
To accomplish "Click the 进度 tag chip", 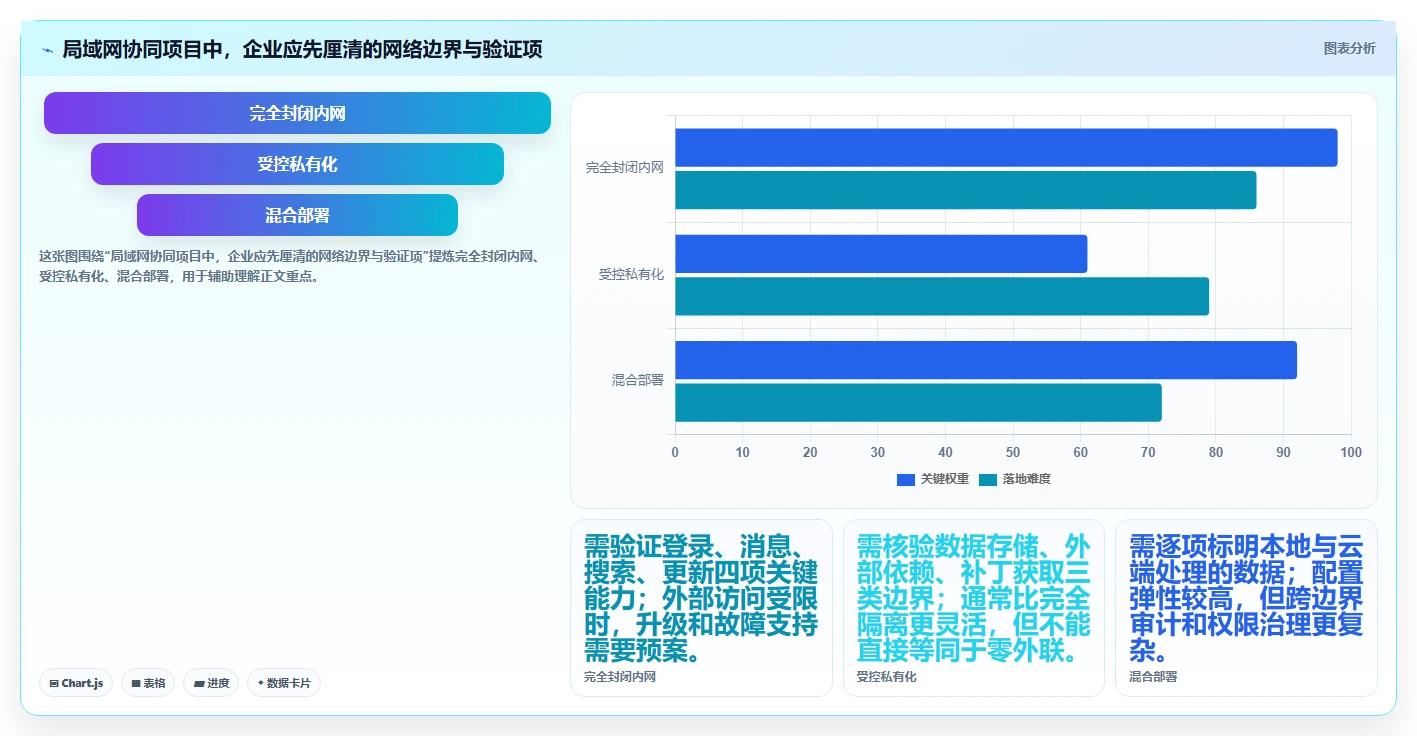I will tap(211, 683).
